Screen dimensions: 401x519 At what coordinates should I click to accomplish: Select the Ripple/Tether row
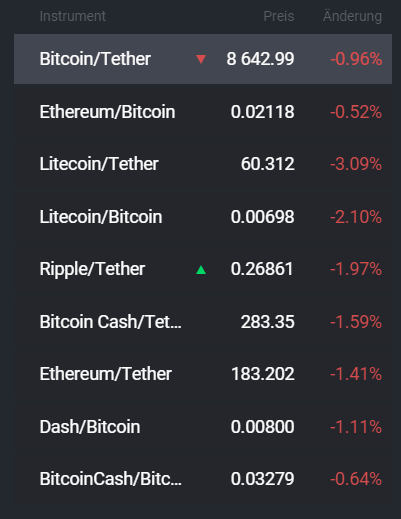(x=203, y=269)
